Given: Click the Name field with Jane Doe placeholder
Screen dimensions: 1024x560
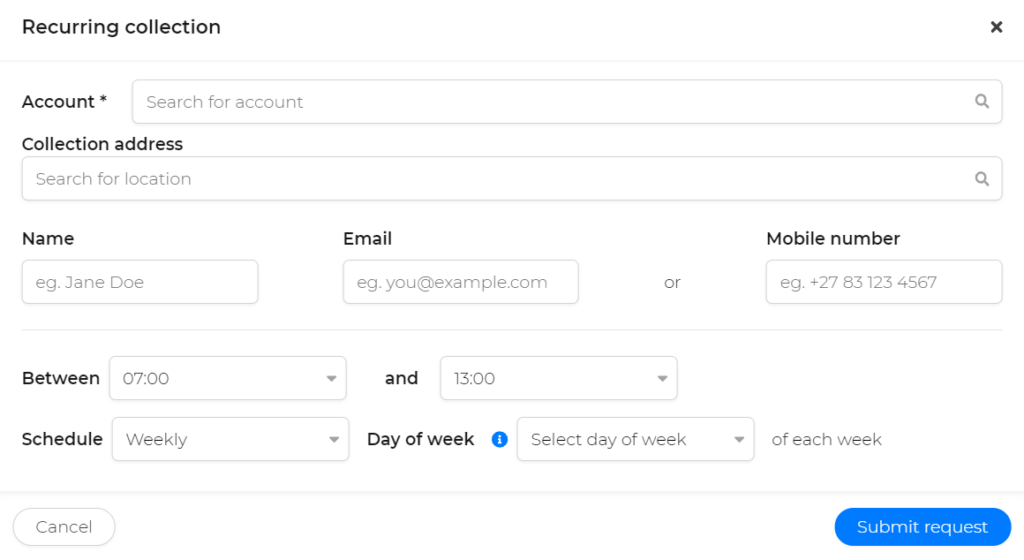Looking at the screenshot, I should 140,282.
